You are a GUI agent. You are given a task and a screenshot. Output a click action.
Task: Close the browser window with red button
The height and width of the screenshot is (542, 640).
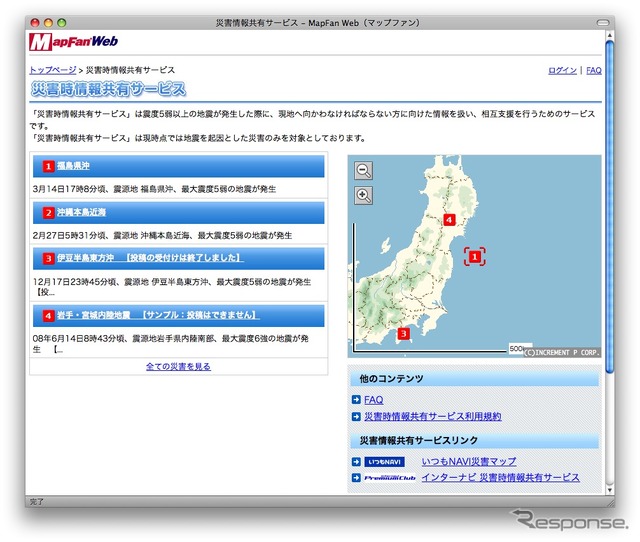point(36,23)
